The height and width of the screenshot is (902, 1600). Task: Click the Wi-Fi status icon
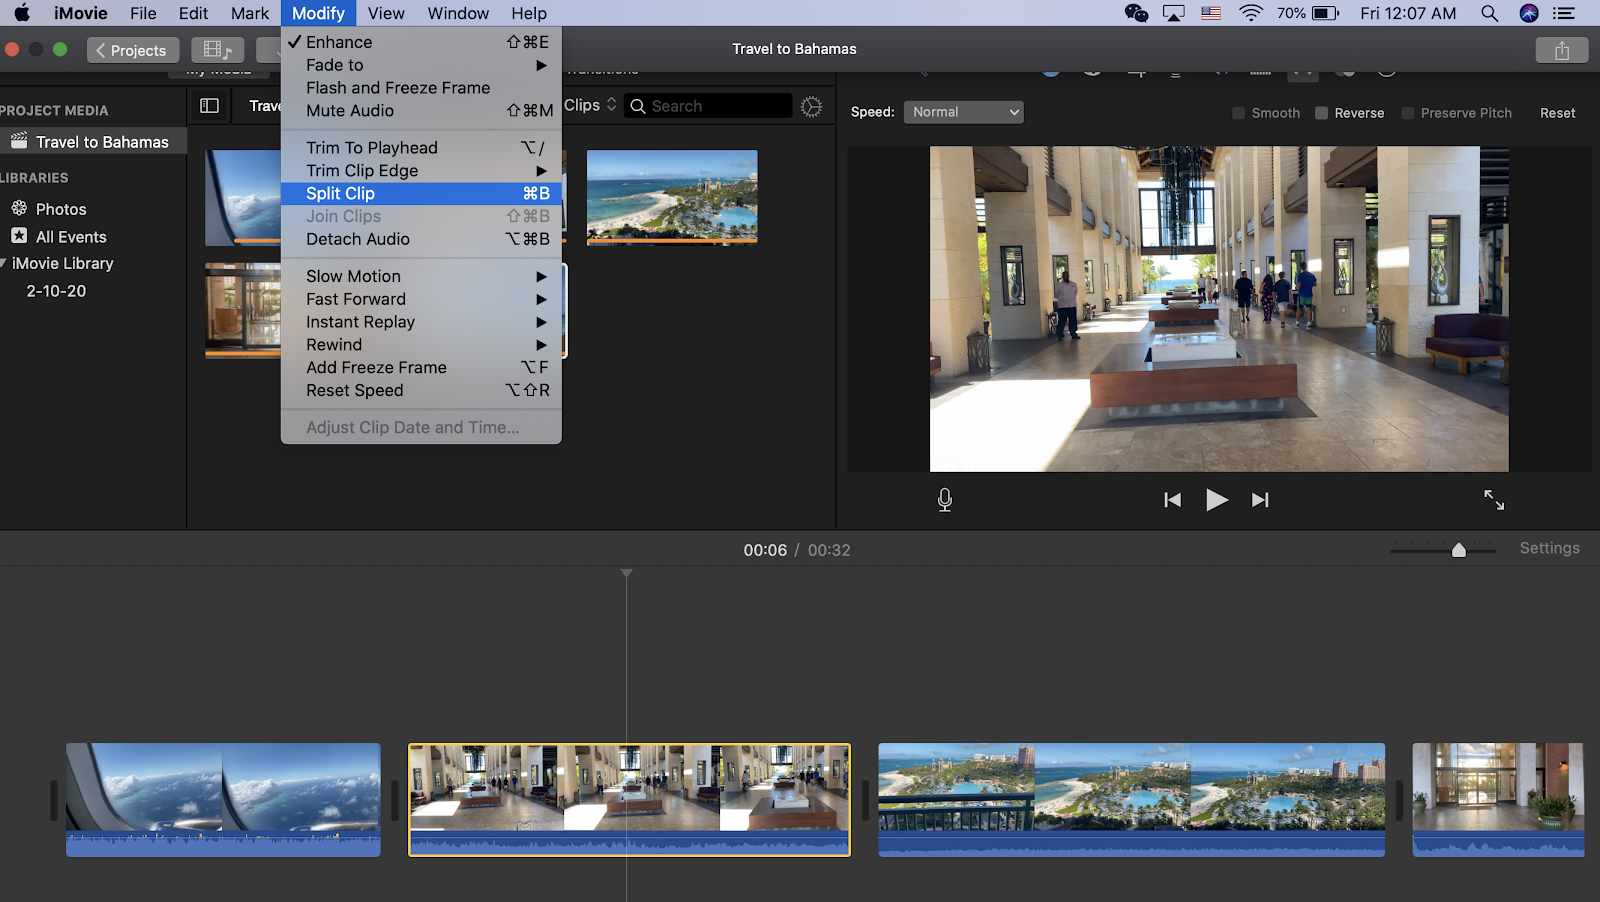(x=1250, y=13)
